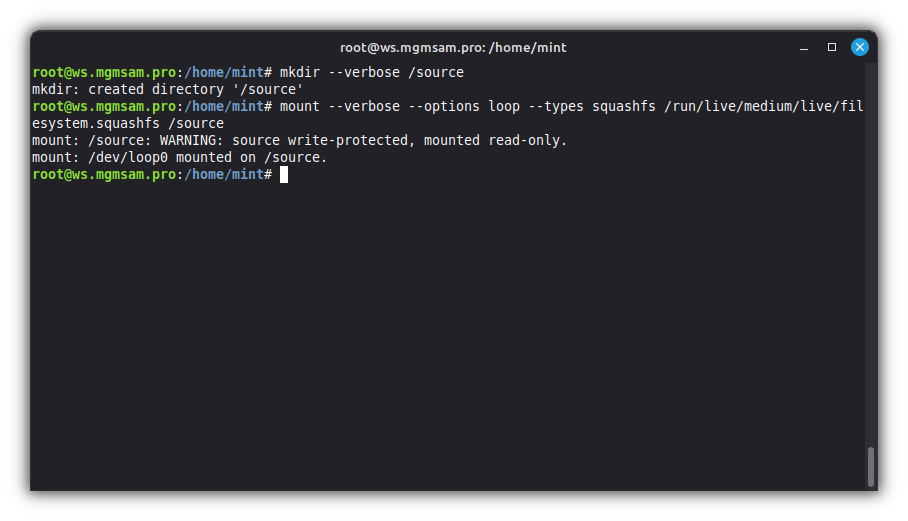
Task: Click the '/dev/loop0 mounted on /source' line
Action: [180, 157]
